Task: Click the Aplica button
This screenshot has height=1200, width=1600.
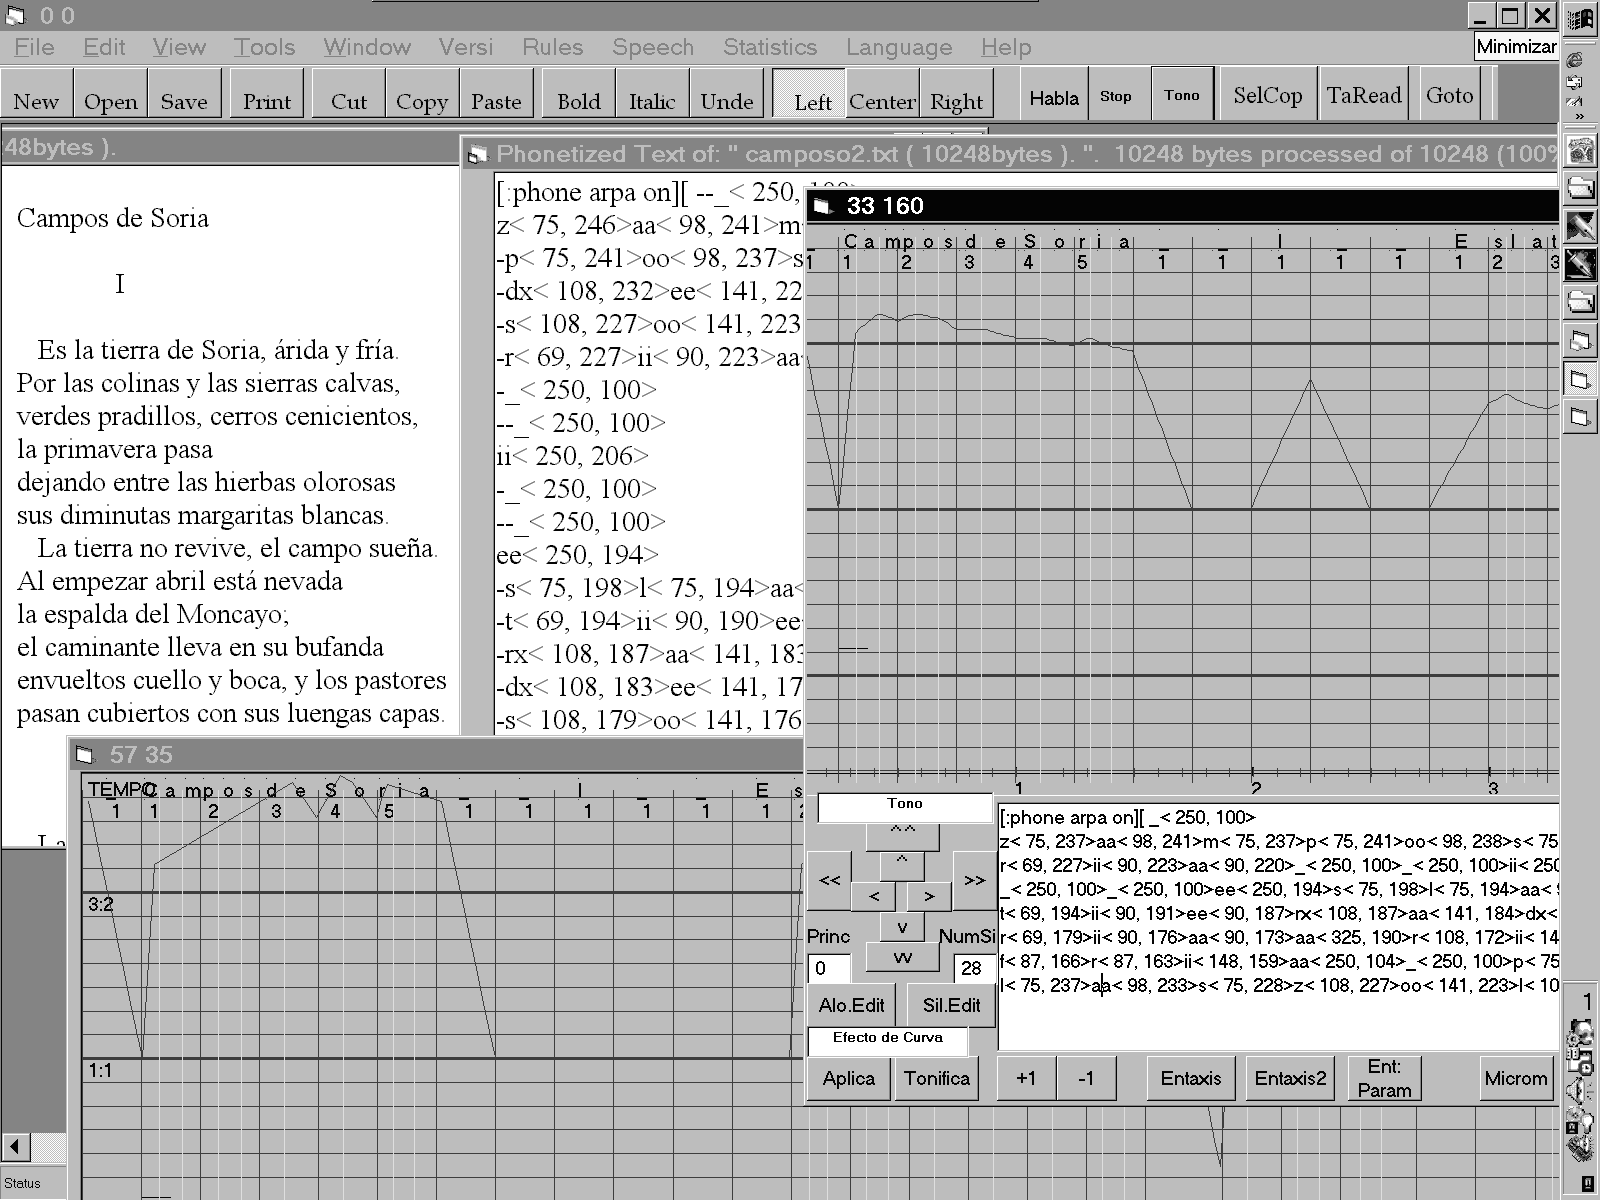Action: 848,1078
